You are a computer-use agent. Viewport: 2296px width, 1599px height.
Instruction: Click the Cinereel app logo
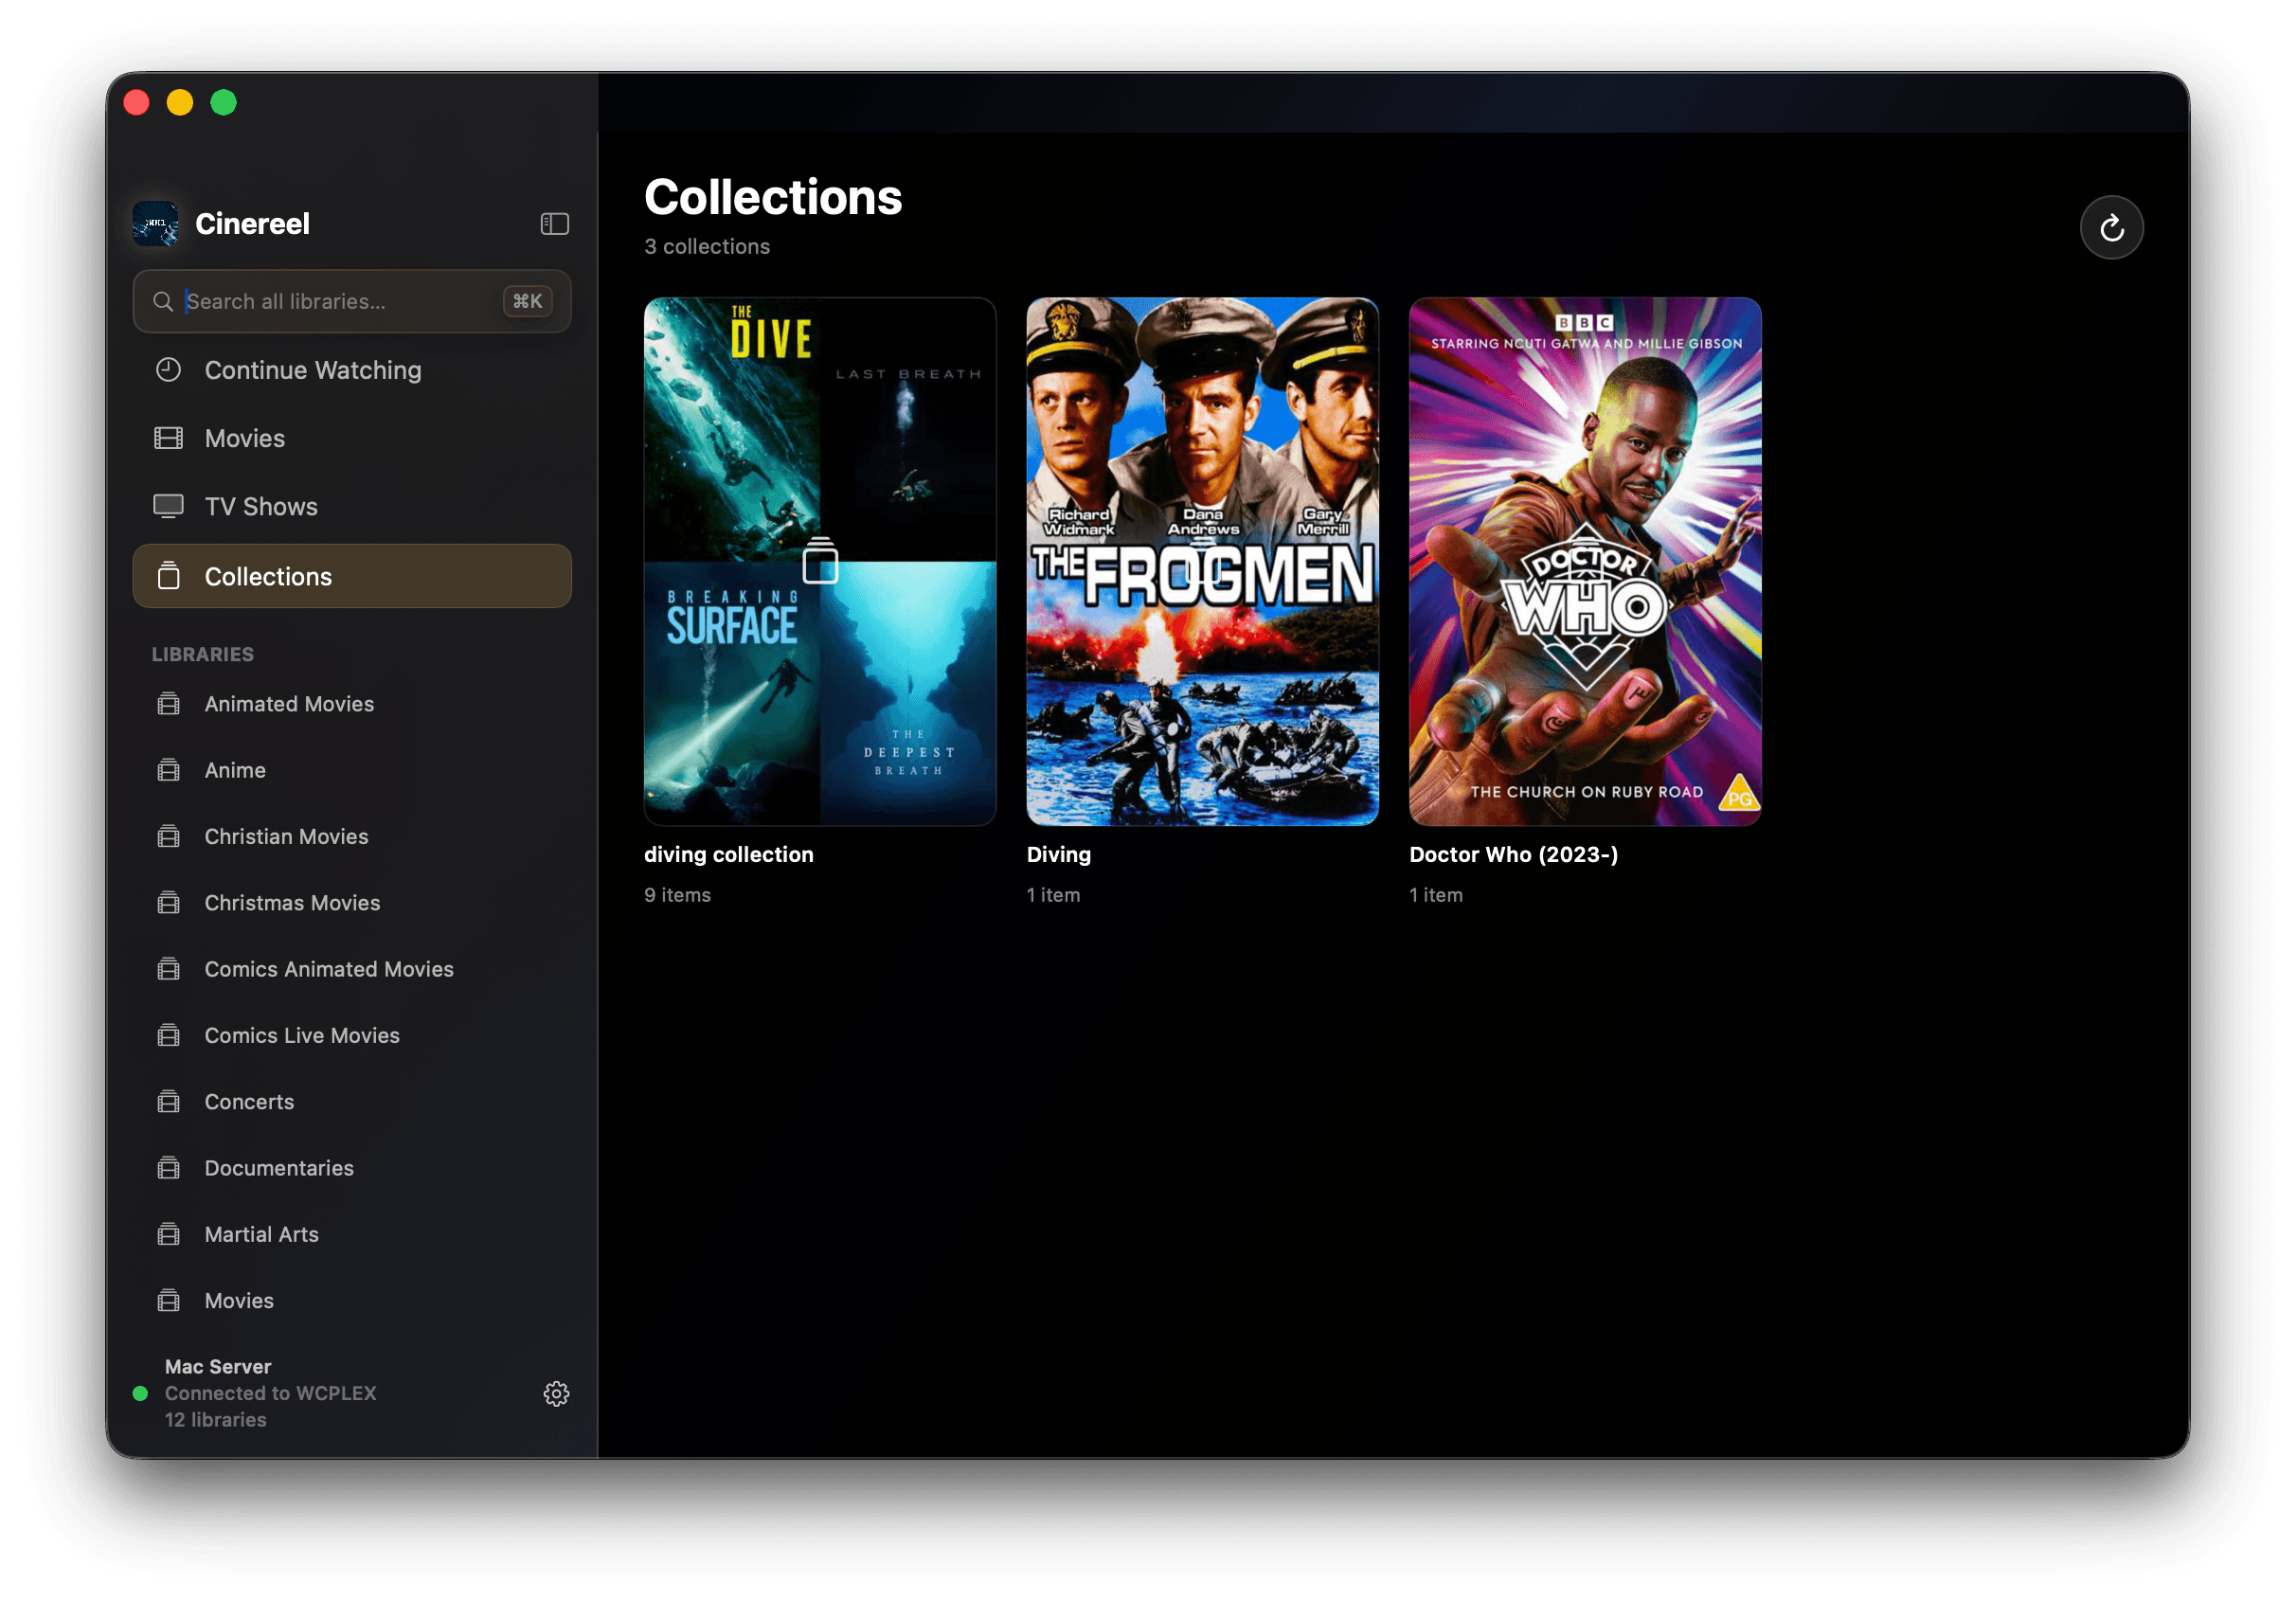(156, 223)
